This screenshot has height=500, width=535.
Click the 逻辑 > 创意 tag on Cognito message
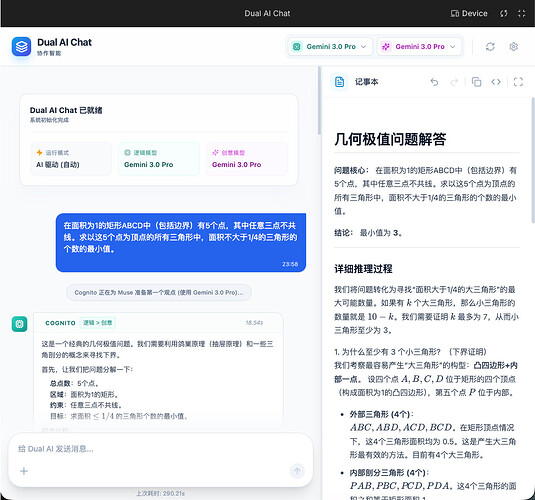98,323
